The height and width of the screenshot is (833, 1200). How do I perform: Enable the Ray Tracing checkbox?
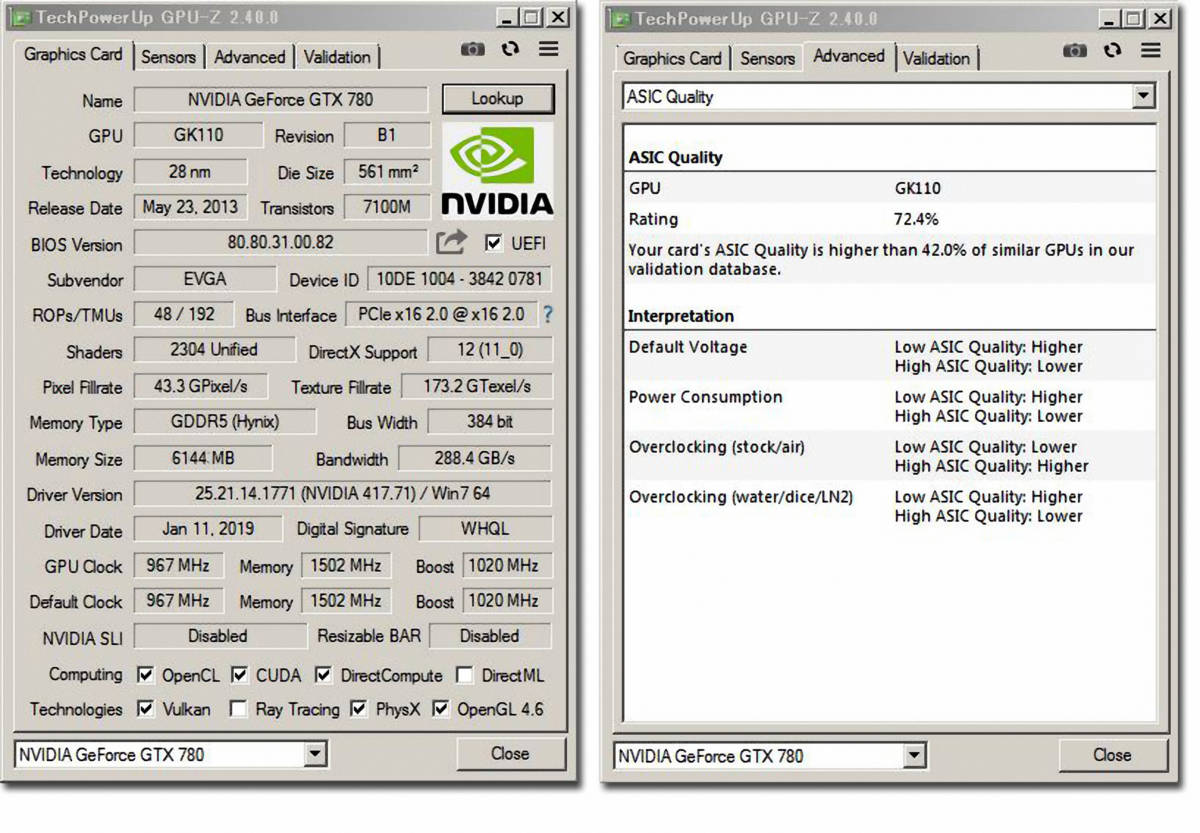point(237,709)
